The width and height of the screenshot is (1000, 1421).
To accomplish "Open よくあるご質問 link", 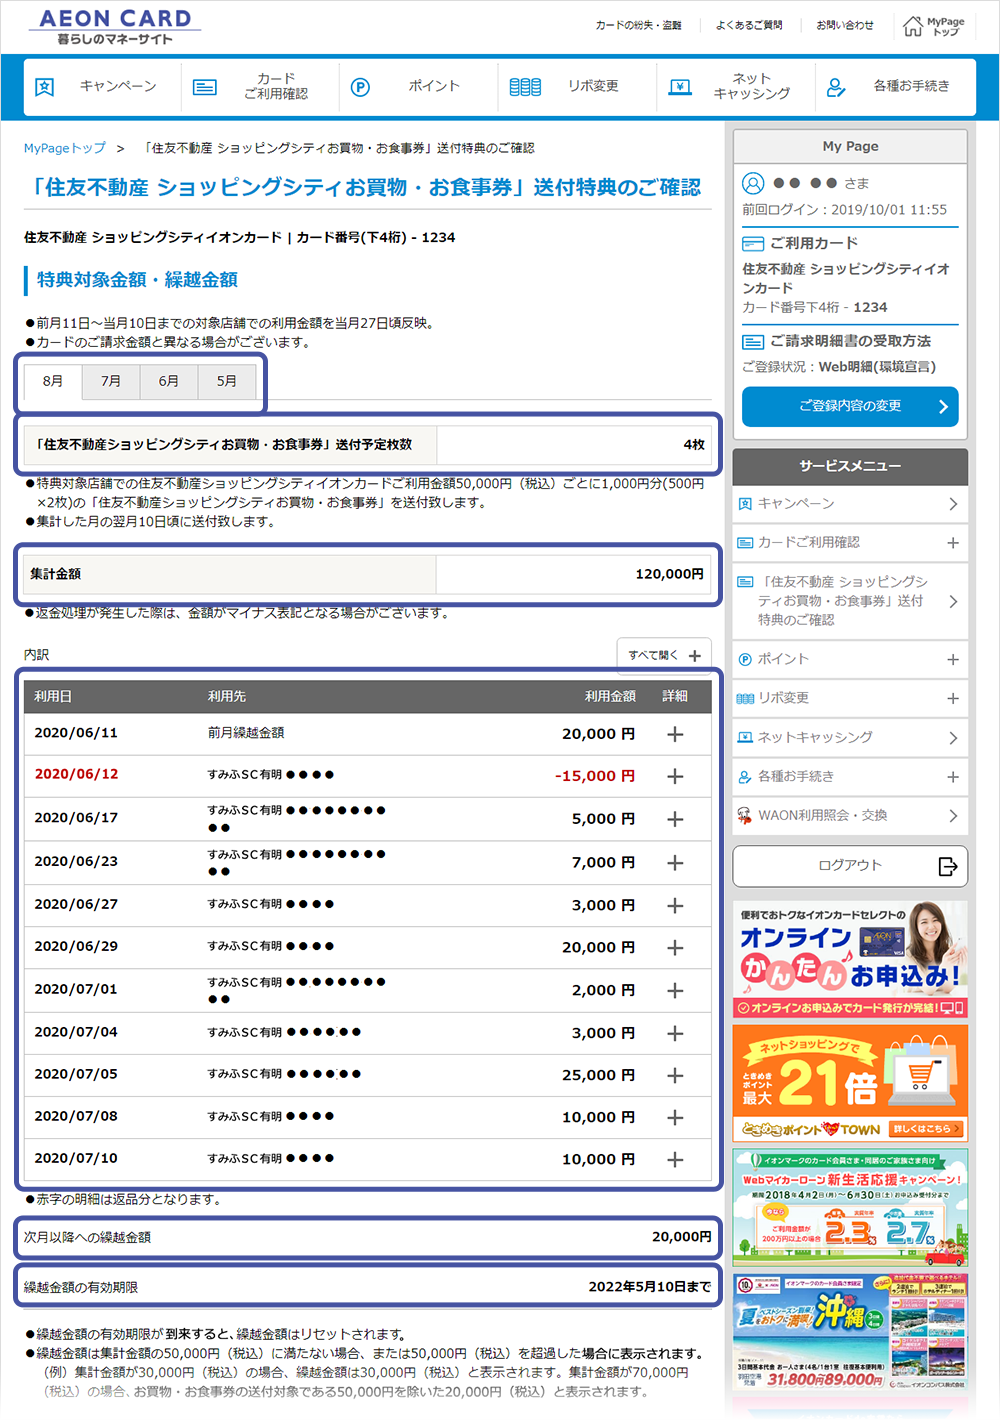I will [x=749, y=25].
